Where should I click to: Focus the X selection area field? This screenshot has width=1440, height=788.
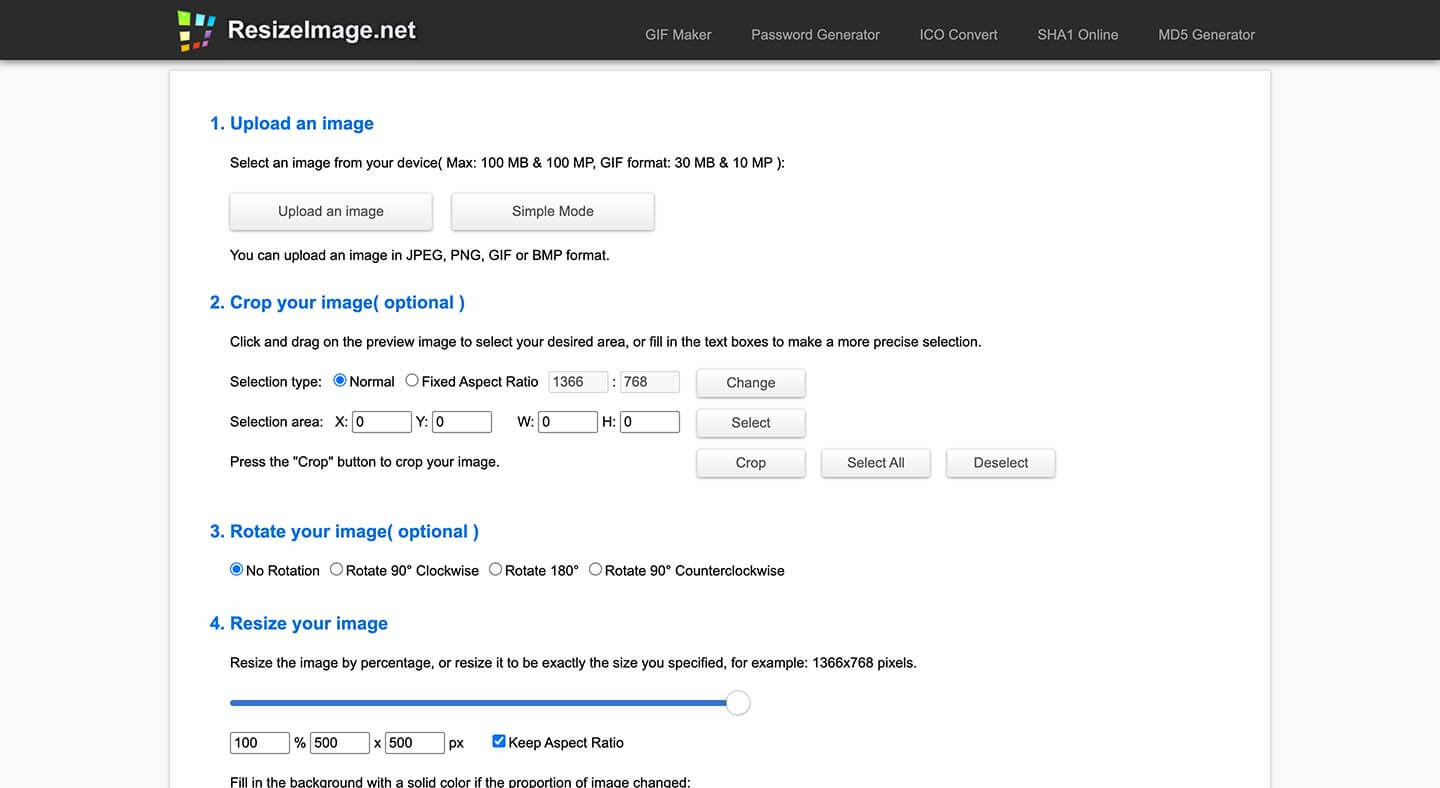point(382,422)
